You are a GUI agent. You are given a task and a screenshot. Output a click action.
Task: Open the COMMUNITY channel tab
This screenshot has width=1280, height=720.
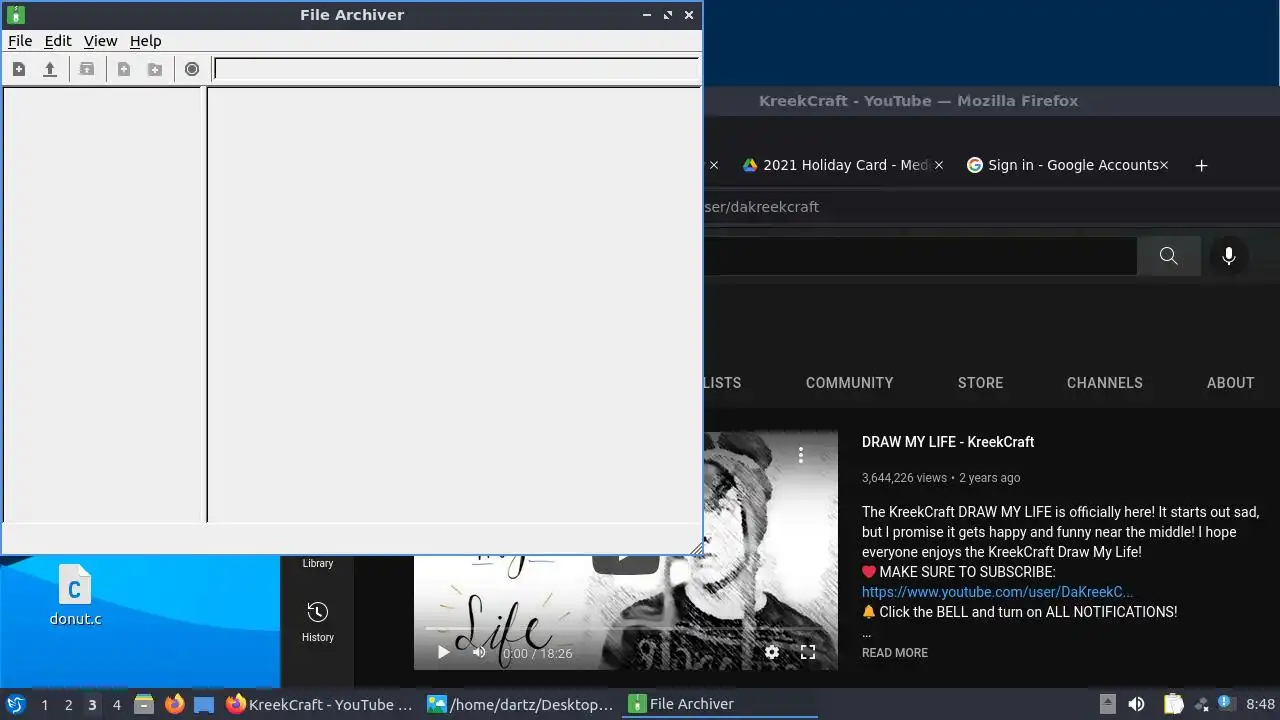[x=850, y=383]
